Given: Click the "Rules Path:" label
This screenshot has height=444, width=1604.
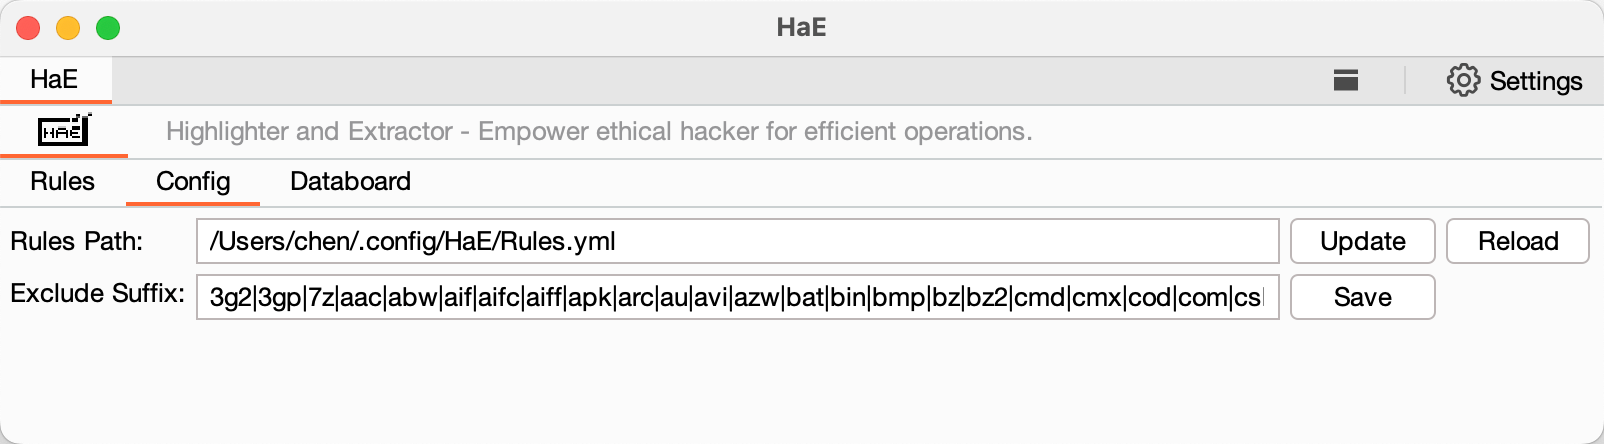Looking at the screenshot, I should coord(77,241).
